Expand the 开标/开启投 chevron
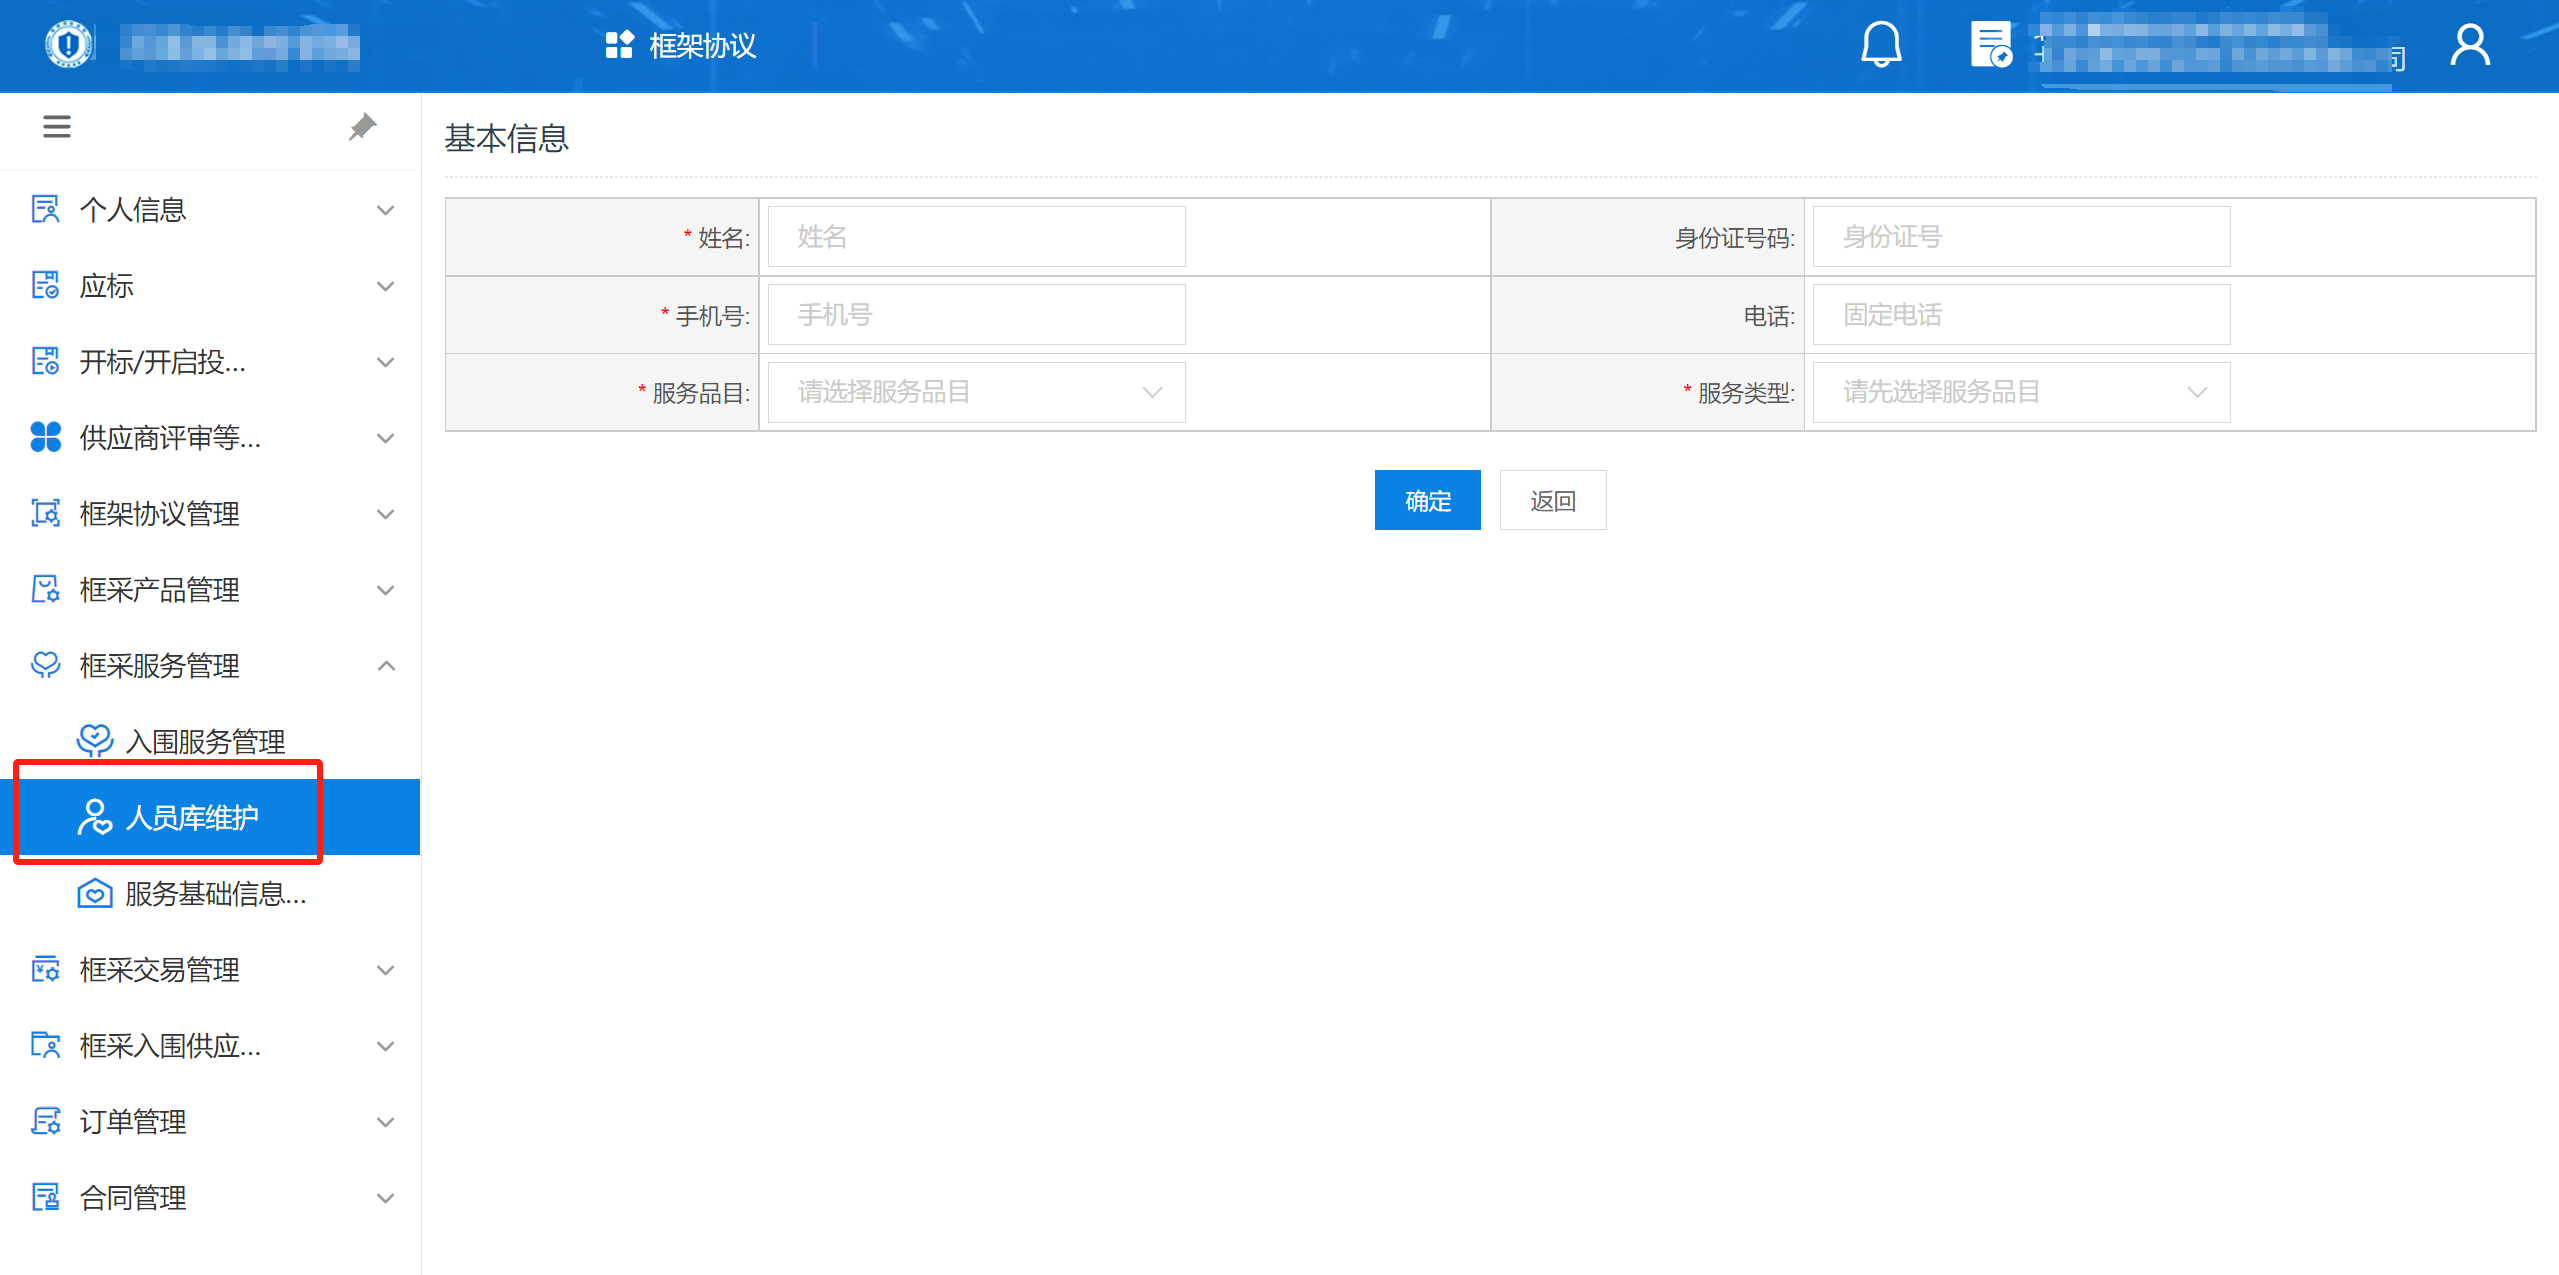This screenshot has width=2559, height=1275. click(386, 362)
